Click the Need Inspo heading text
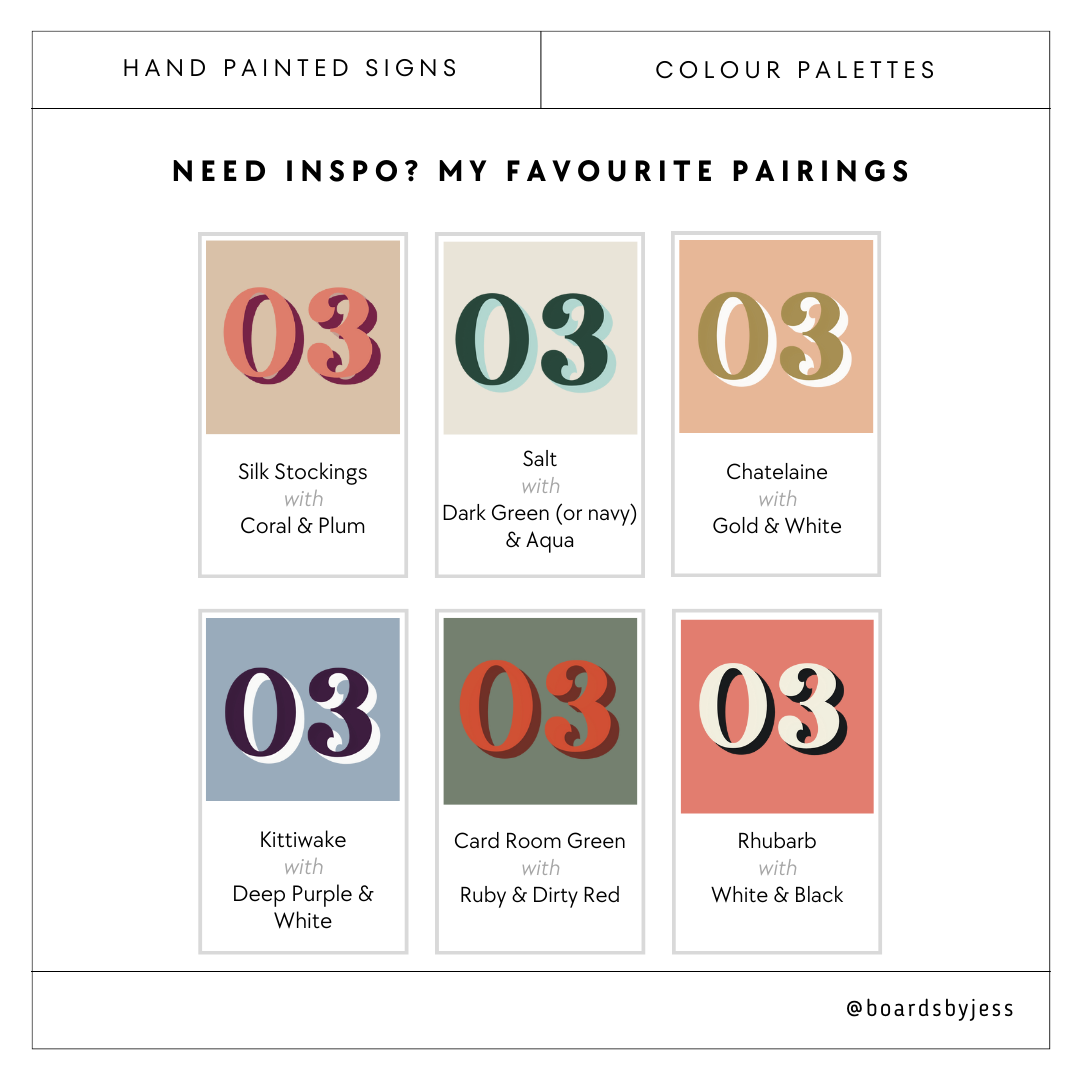This screenshot has width=1080, height=1080. [541, 171]
